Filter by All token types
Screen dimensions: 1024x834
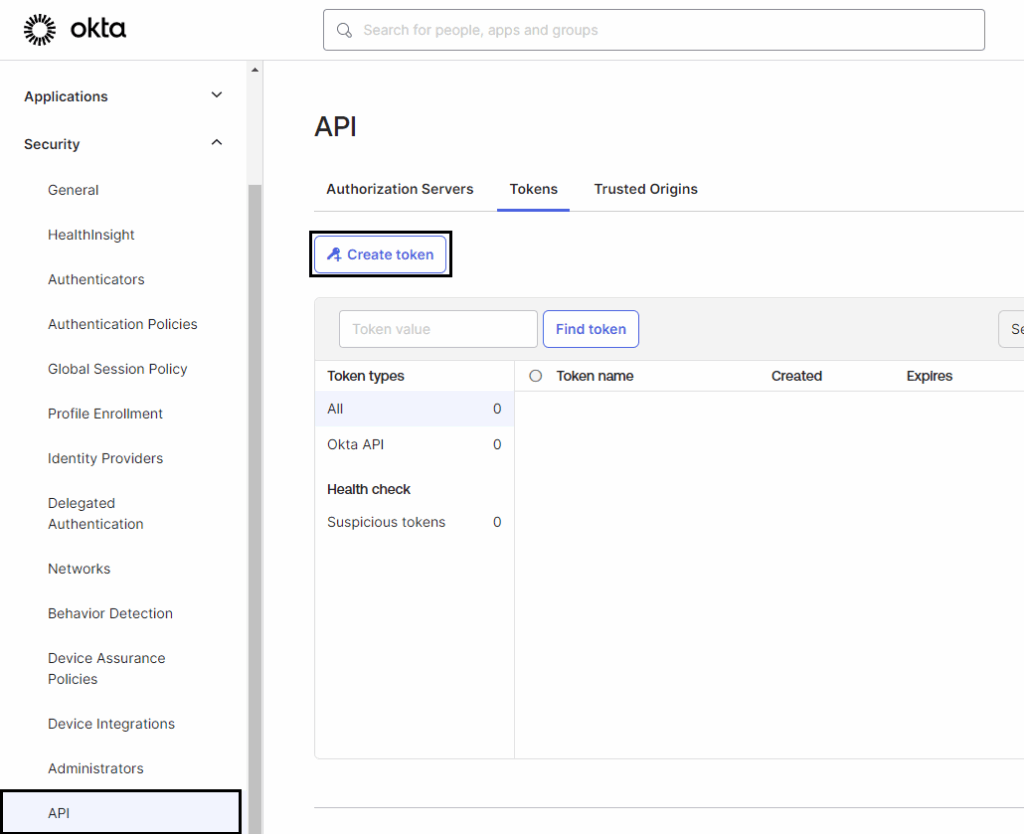pyautogui.click(x=414, y=409)
